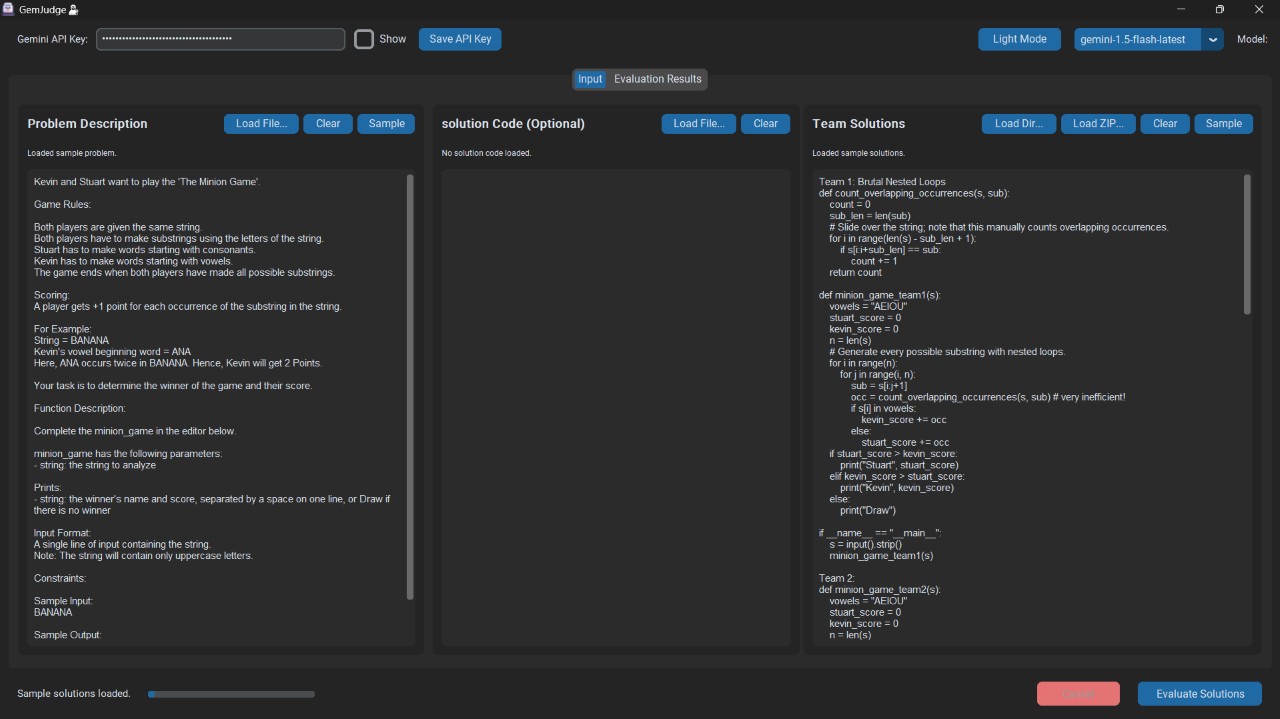Load a solution code file

(x=698, y=123)
